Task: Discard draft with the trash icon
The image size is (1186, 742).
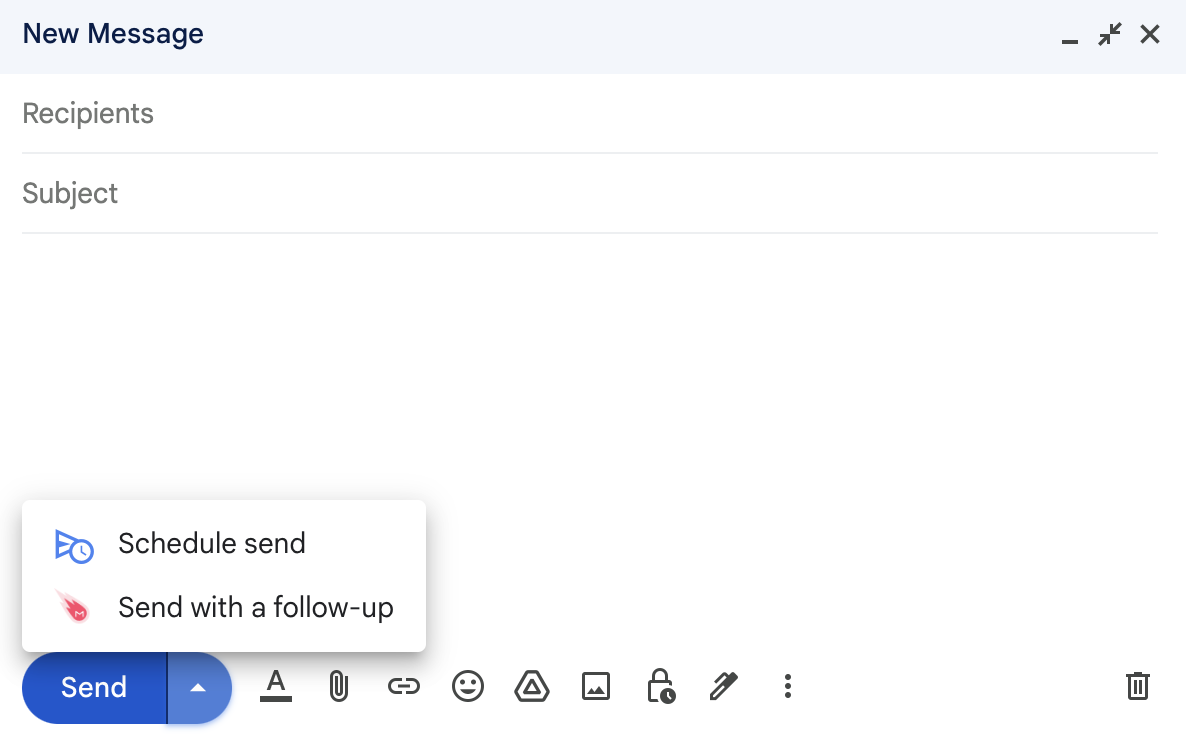Action: tap(1137, 686)
